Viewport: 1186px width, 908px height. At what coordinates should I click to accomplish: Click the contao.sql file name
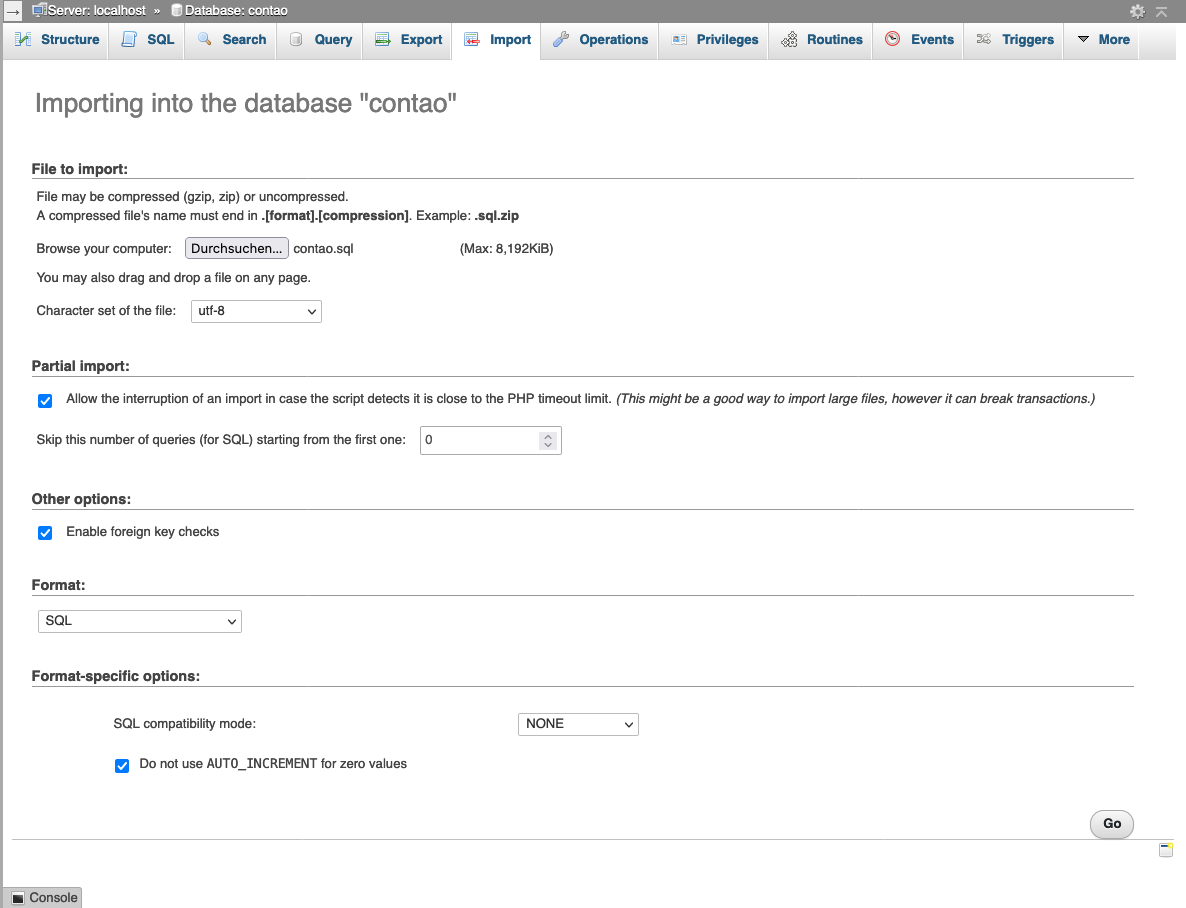coord(323,249)
